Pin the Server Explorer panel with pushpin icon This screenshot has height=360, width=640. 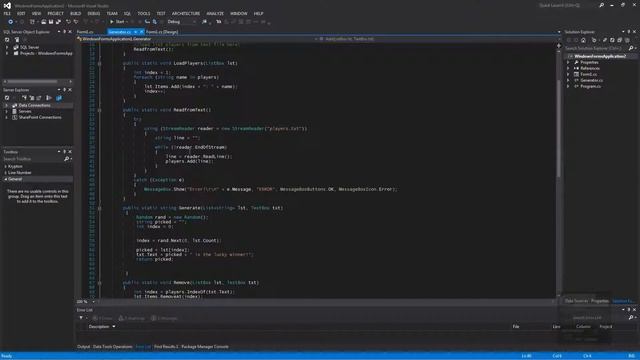click(64, 90)
